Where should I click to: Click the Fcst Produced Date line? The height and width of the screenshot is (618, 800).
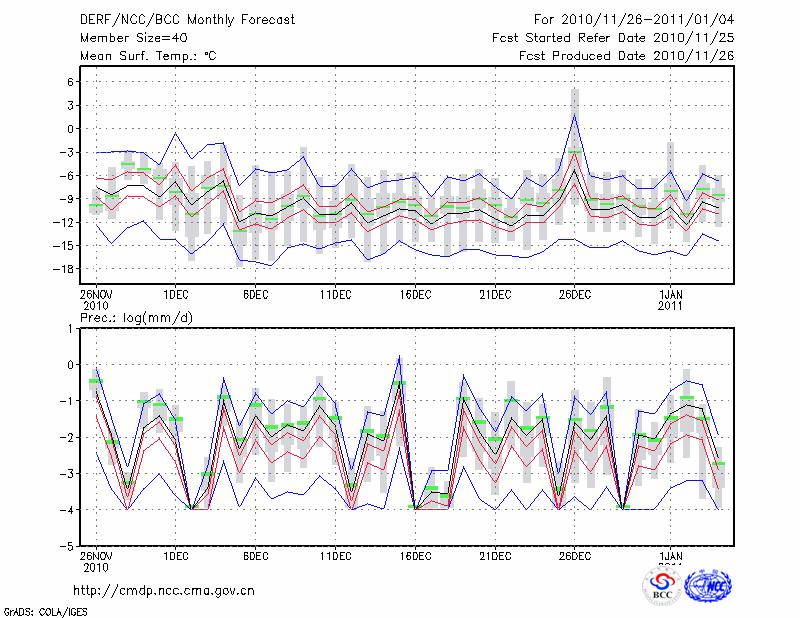[x=626, y=55]
